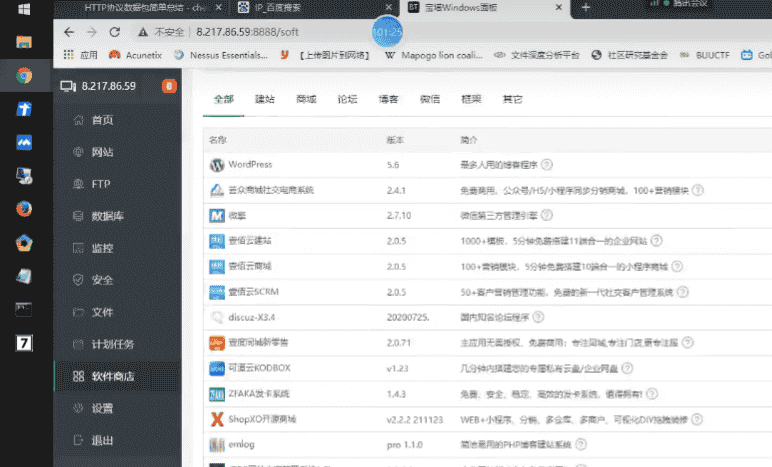
Task: Open the BUUCTF bookmark
Action: pos(705,55)
